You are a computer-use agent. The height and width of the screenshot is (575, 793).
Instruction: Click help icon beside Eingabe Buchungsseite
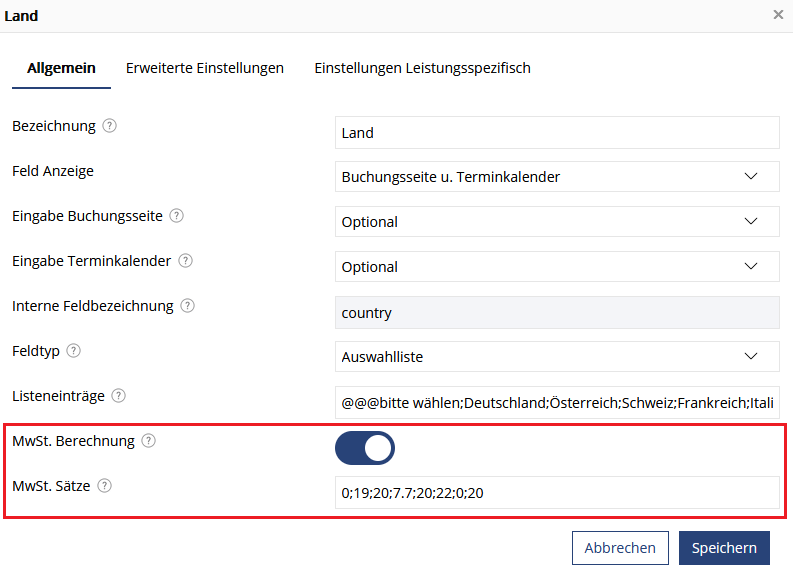coord(176,215)
